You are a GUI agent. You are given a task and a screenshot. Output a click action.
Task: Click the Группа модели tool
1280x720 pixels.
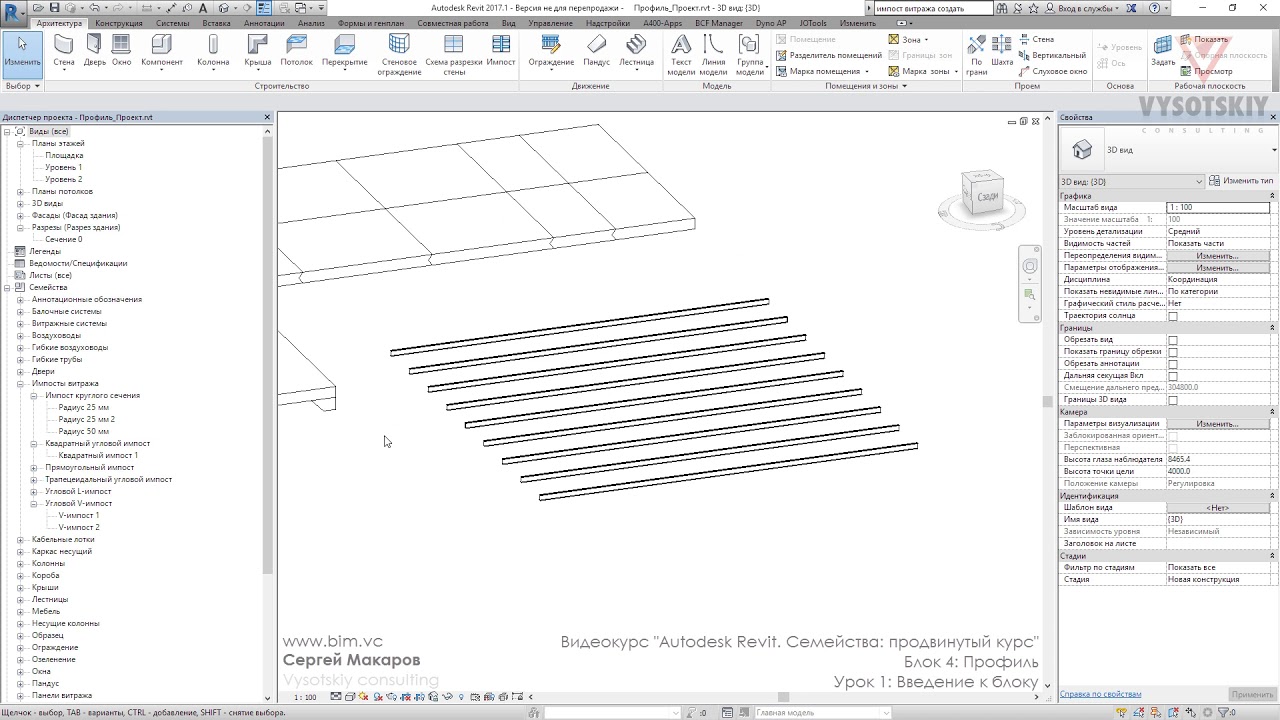tap(750, 55)
